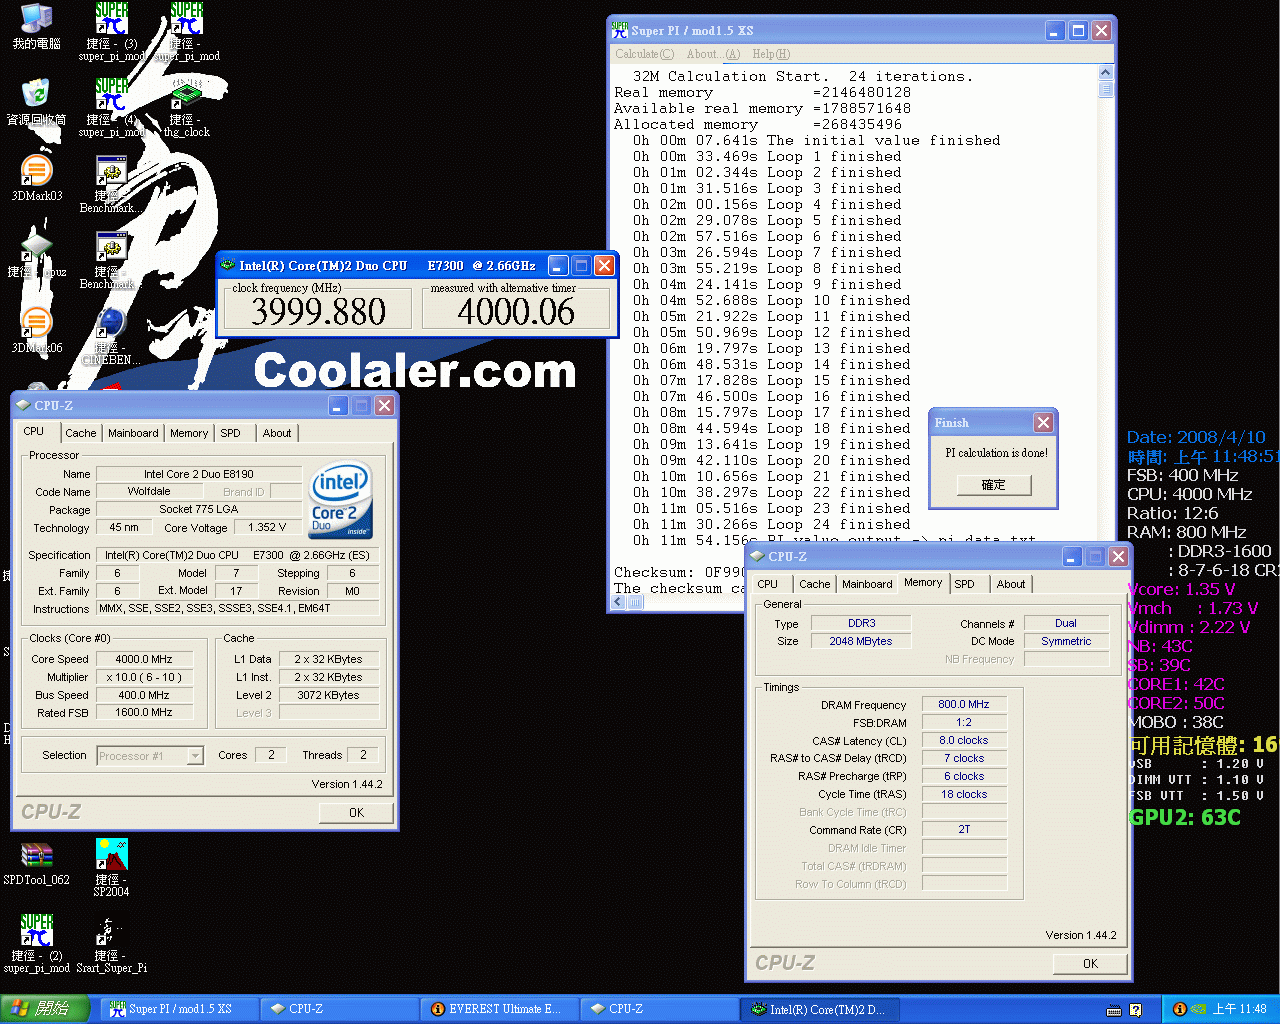Select the super_pi_mod (3) shortcut icon
The height and width of the screenshot is (1024, 1280).
click(112, 18)
